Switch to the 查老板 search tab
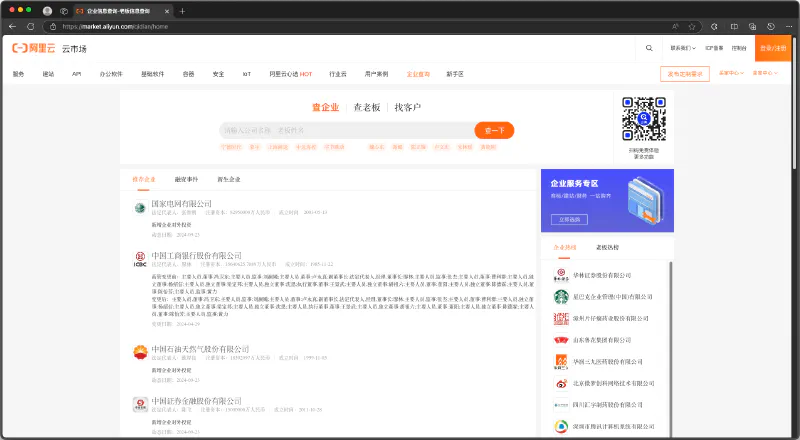Viewport: 800px width, 440px height. coord(367,107)
